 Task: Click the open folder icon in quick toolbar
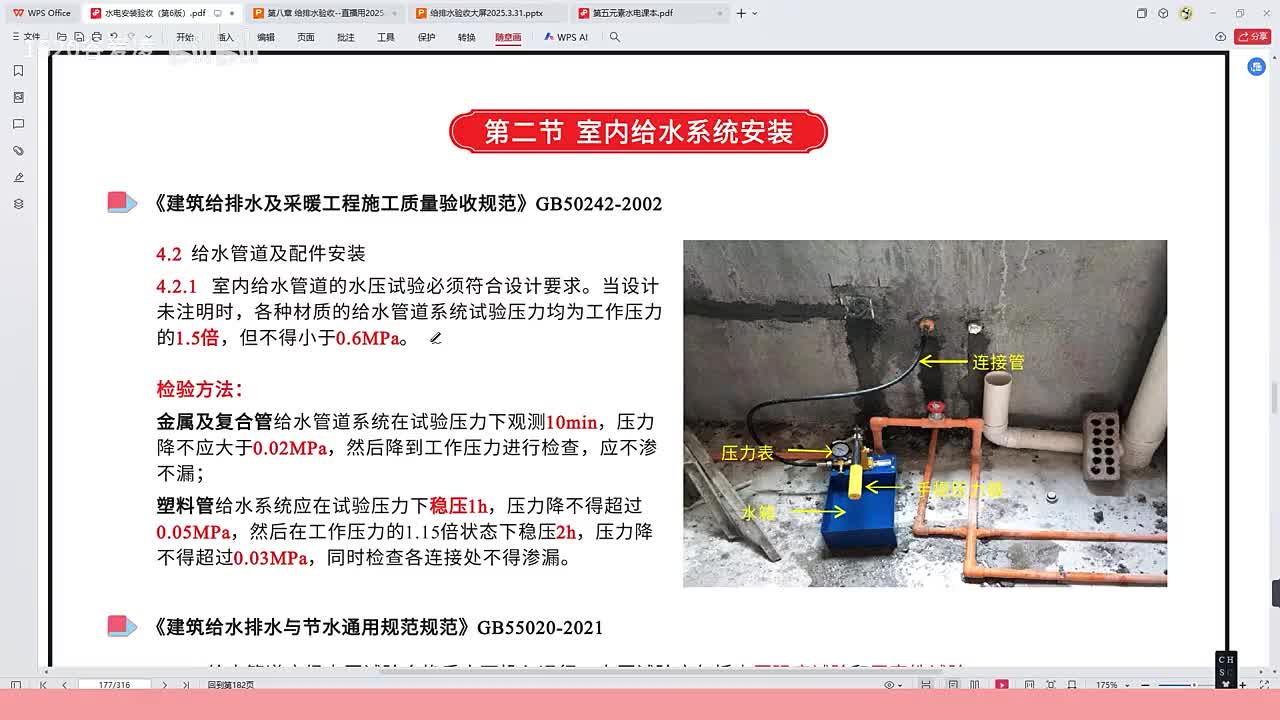(x=63, y=37)
